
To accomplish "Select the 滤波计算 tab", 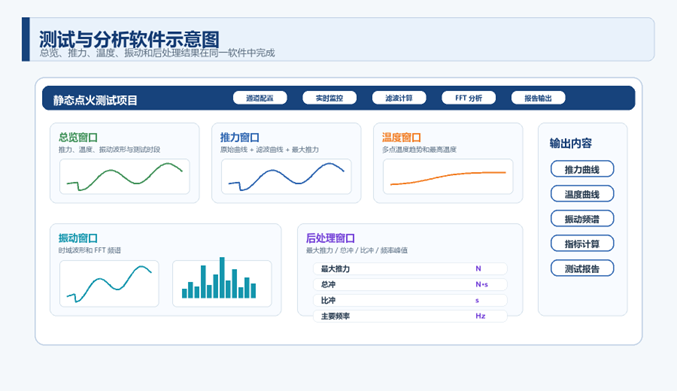I will [399, 98].
